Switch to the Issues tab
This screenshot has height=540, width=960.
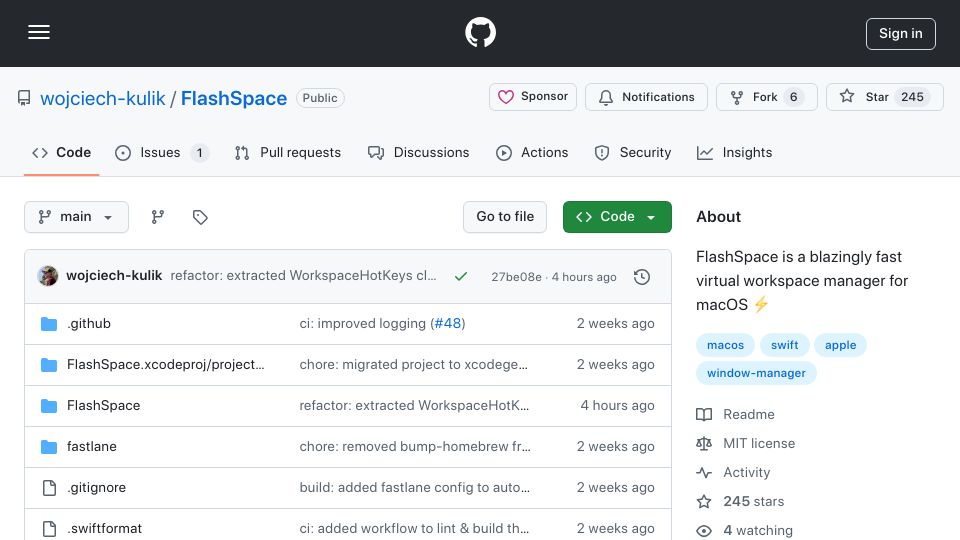[162, 152]
